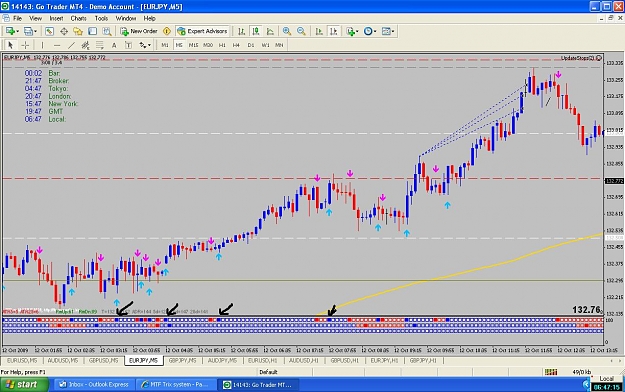
Task: Click the connection status bars icon
Action: click(551, 372)
